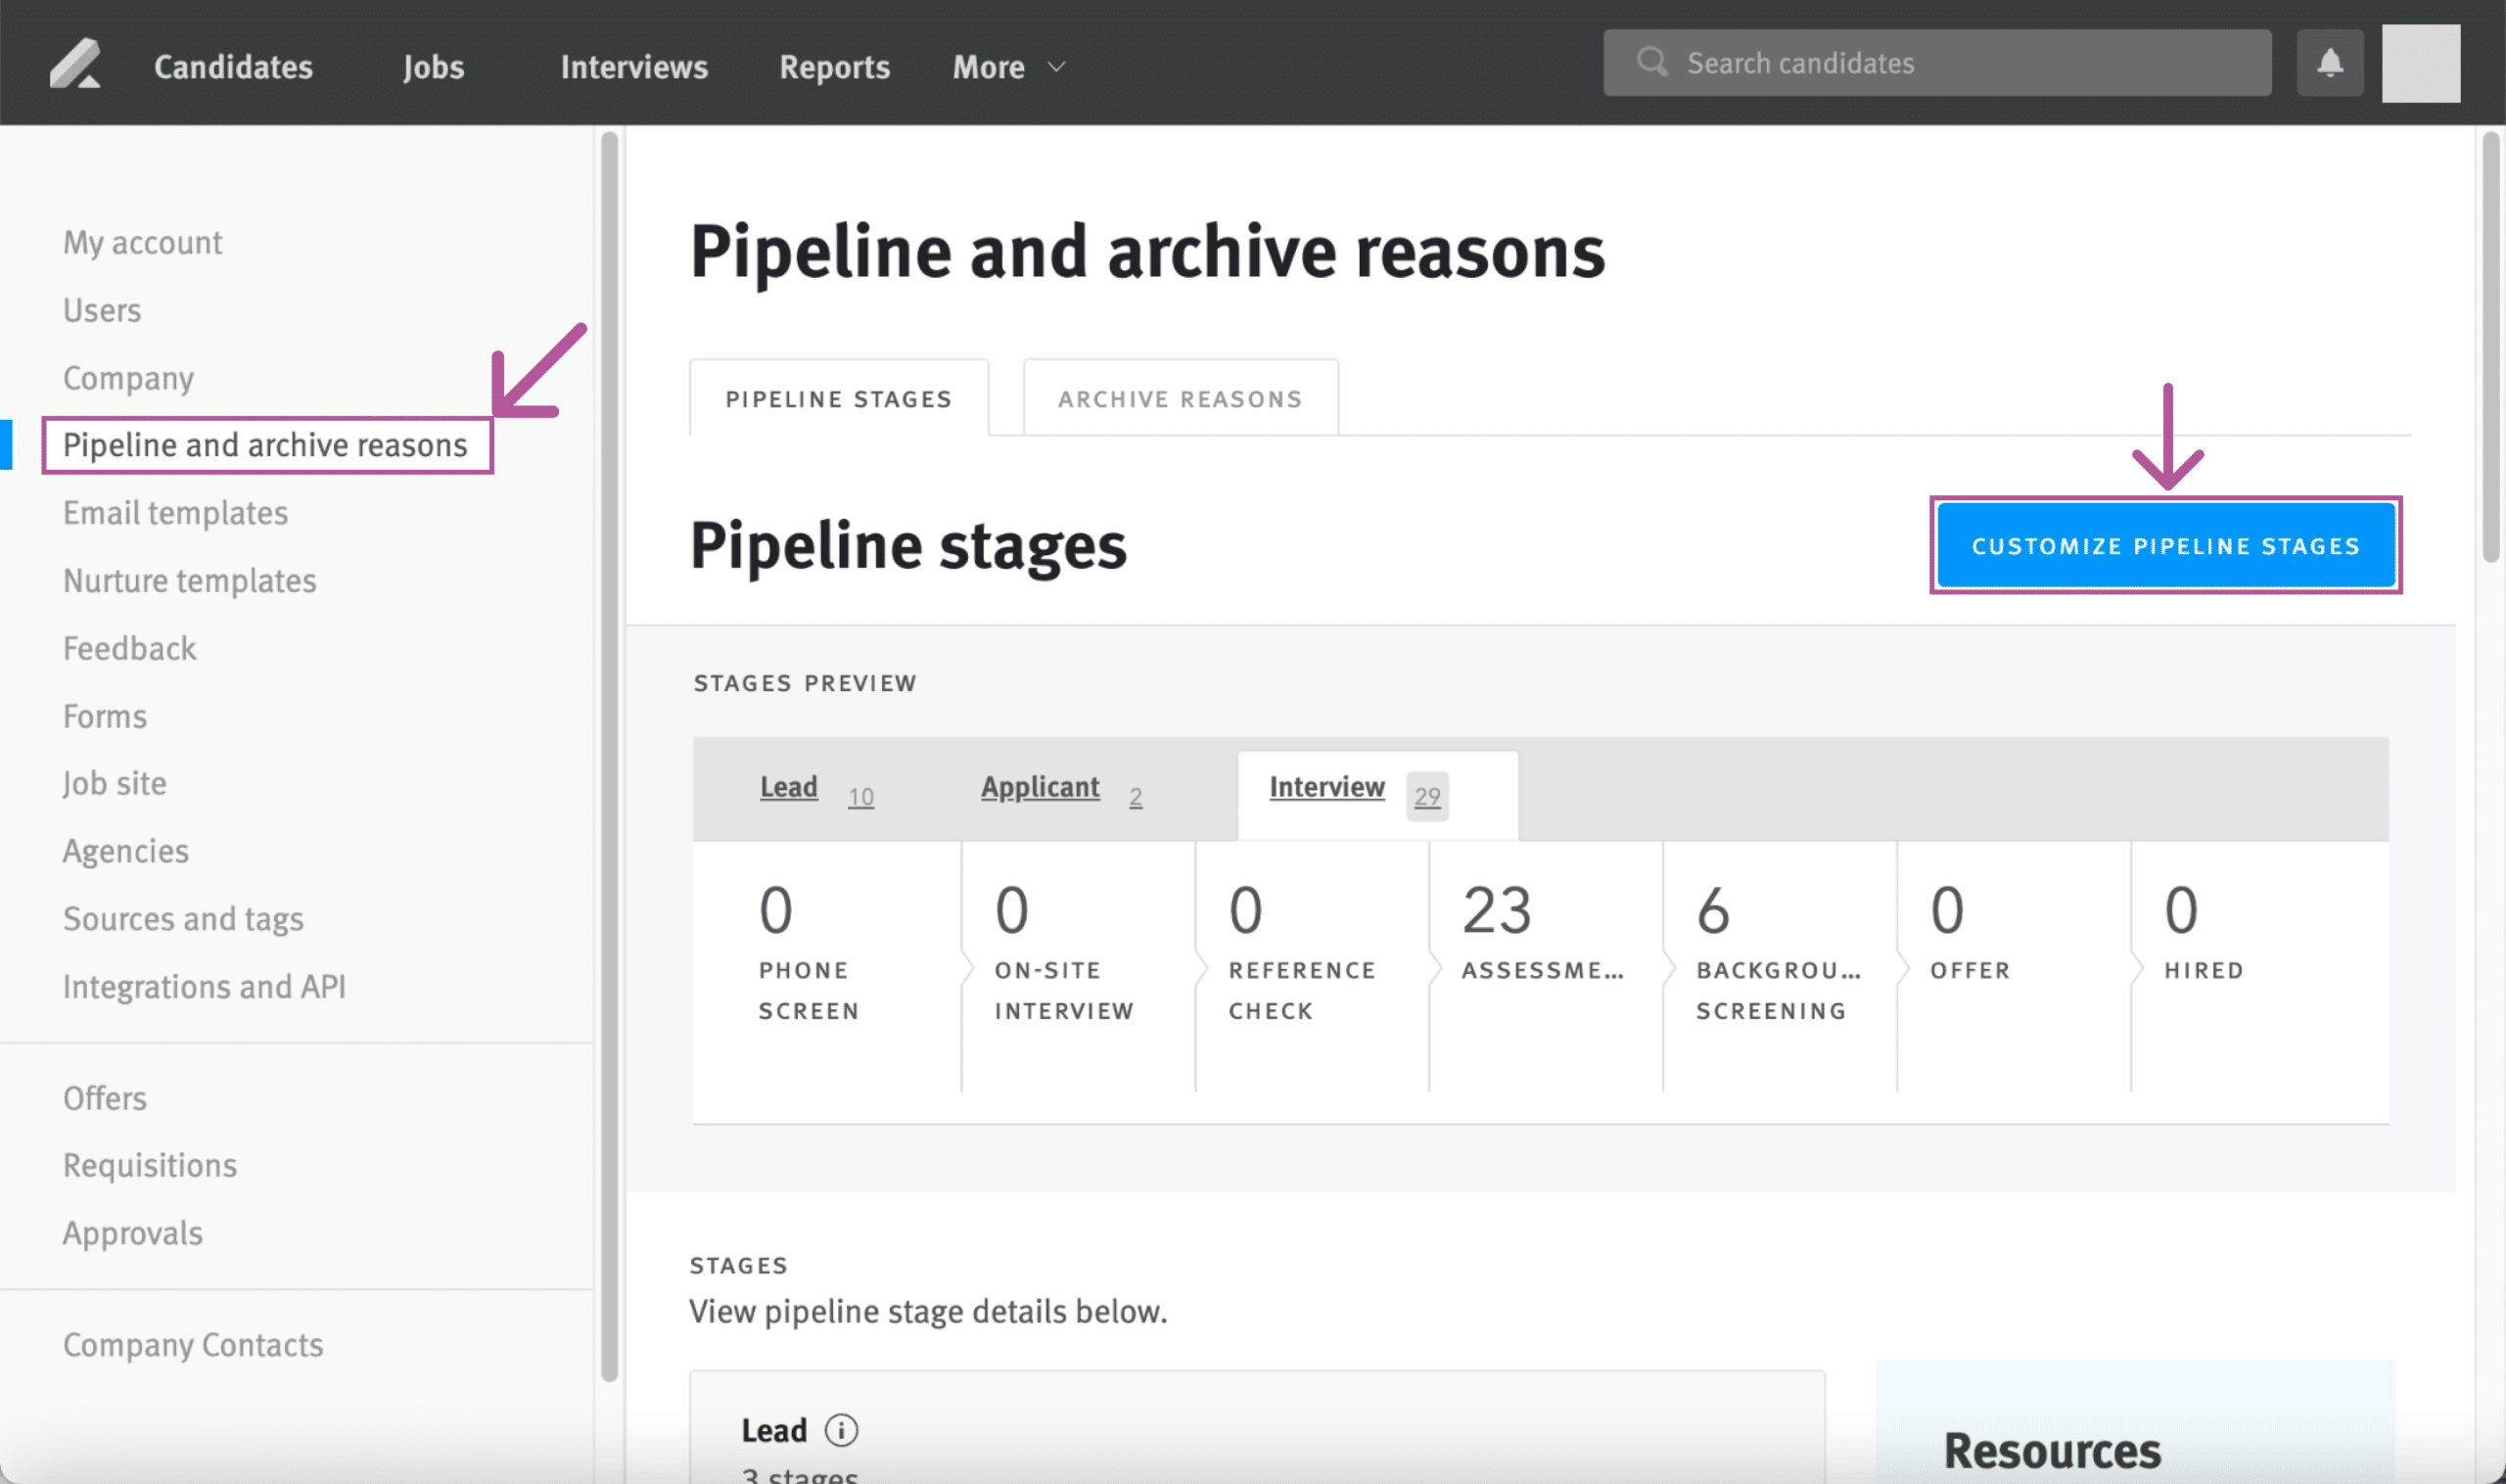The width and height of the screenshot is (2506, 1484).
Task: Open the Reports navigation item
Action: (834, 67)
